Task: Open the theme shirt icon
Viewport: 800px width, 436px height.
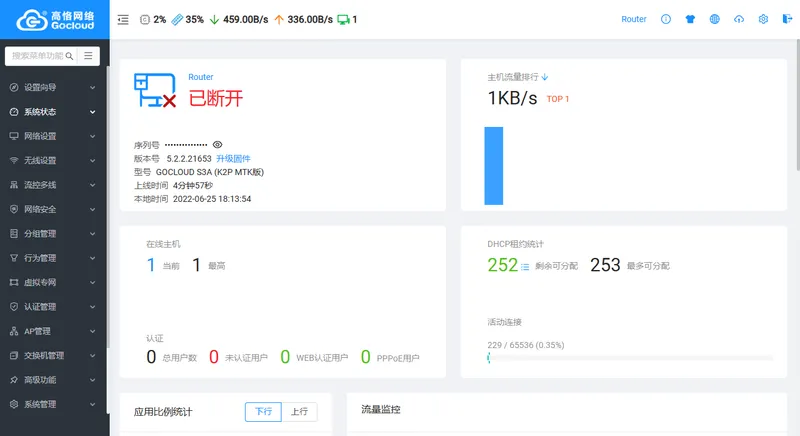Action: click(x=690, y=19)
